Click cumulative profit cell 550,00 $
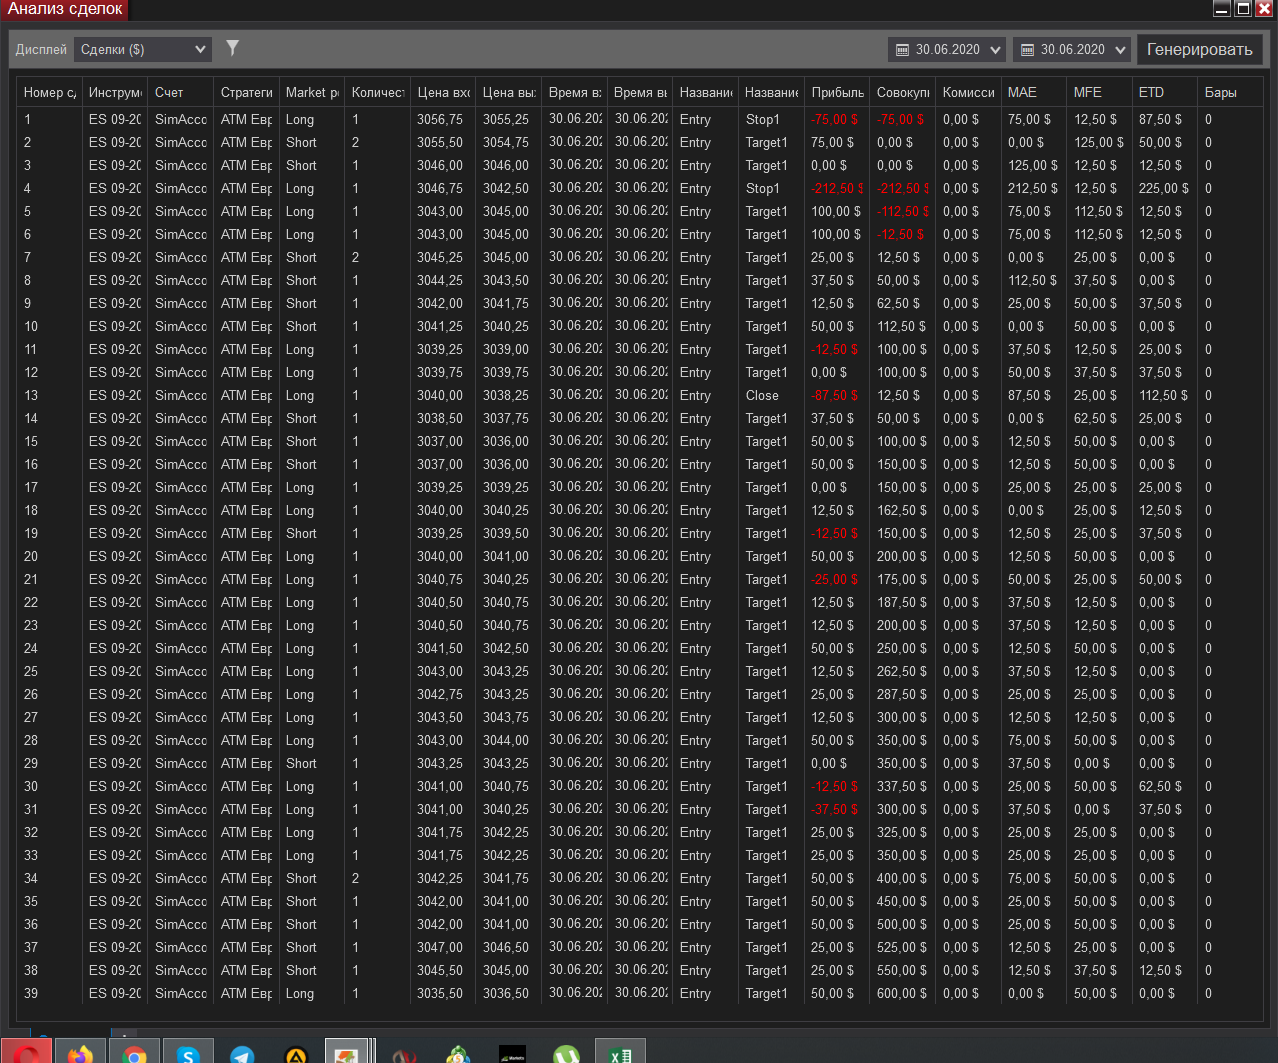The height and width of the screenshot is (1063, 1278). point(902,970)
